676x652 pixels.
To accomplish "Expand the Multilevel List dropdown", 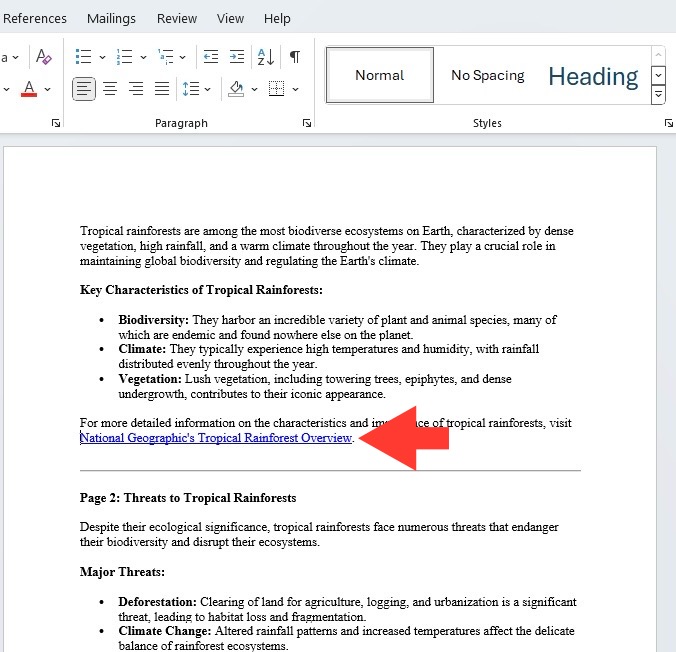I will click(182, 57).
